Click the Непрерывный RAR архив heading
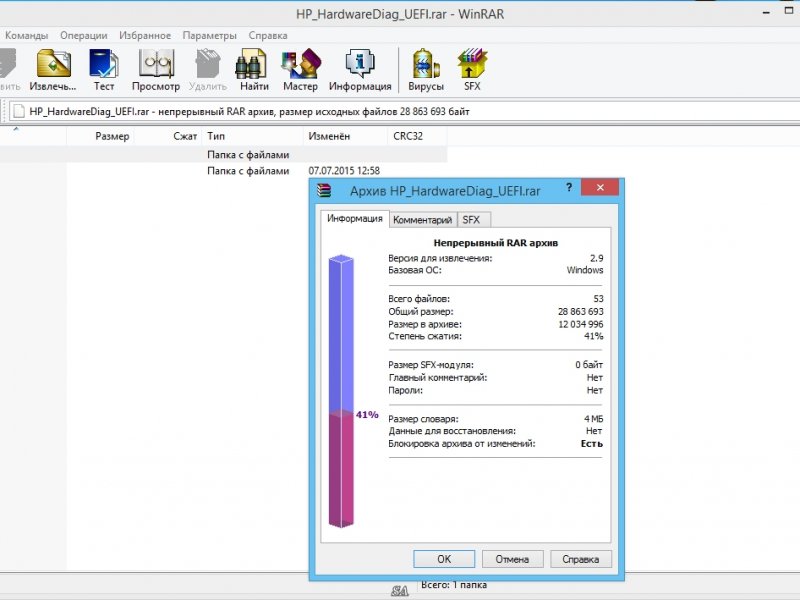This screenshot has width=800, height=600. [495, 243]
